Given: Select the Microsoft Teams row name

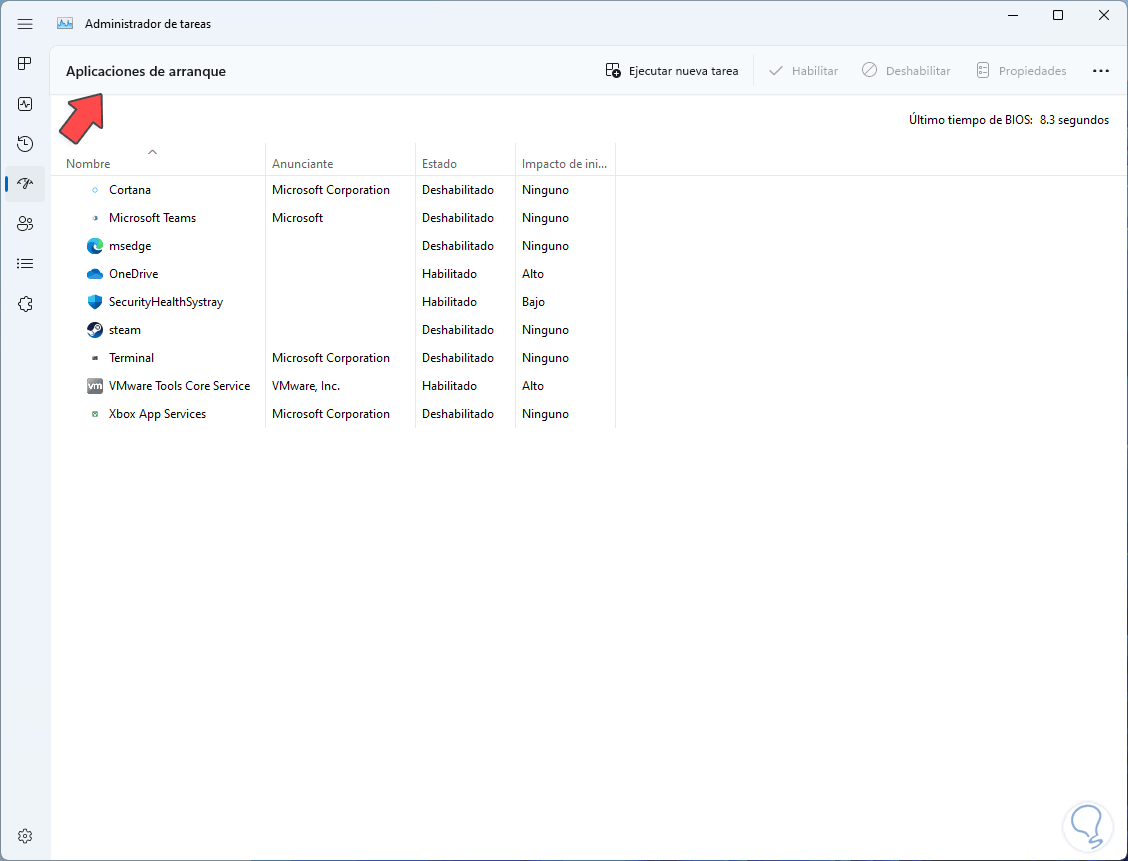Looking at the screenshot, I should [152, 218].
